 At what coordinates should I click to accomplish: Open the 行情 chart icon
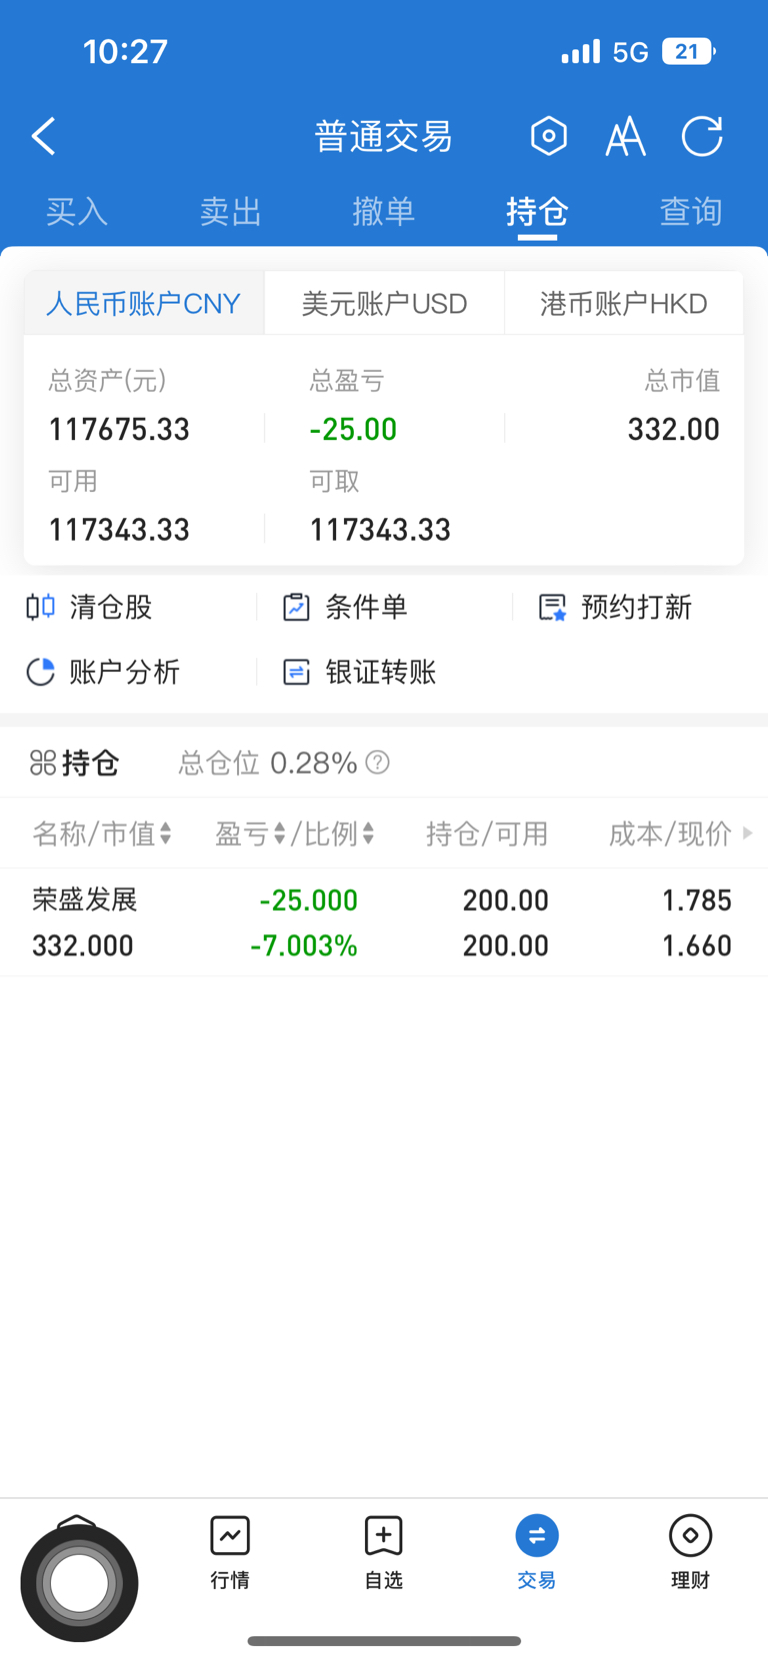[230, 1535]
